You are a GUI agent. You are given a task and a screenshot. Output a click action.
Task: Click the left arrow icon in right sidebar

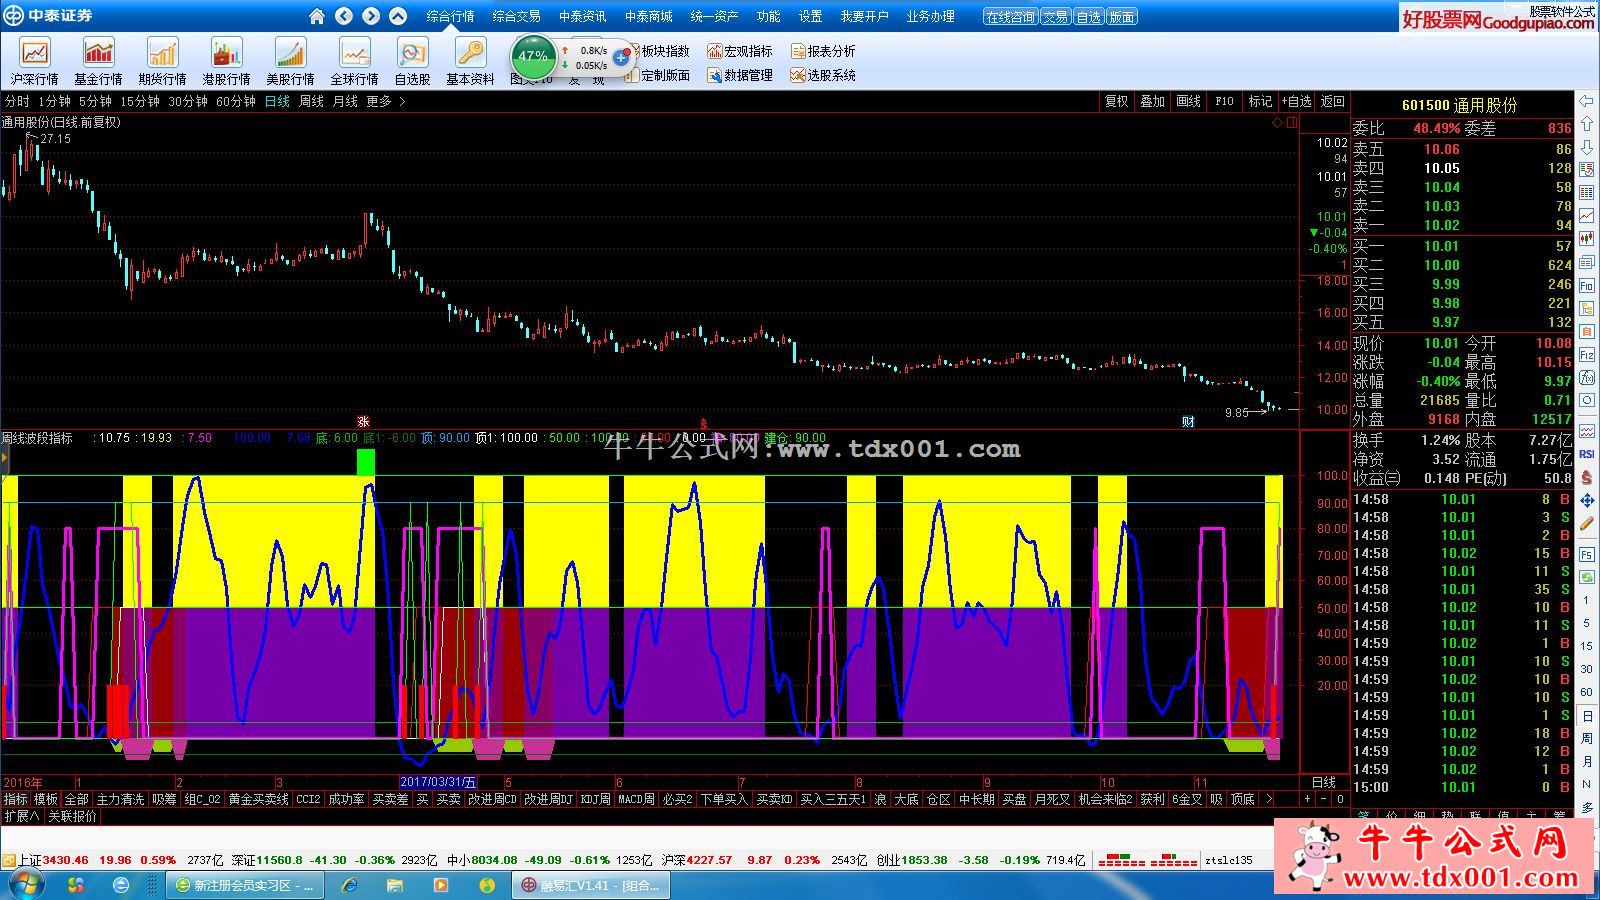tap(1587, 101)
